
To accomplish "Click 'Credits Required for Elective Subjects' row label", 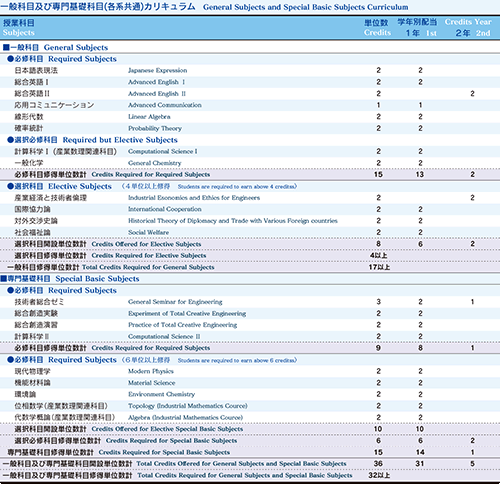I will (149, 255).
